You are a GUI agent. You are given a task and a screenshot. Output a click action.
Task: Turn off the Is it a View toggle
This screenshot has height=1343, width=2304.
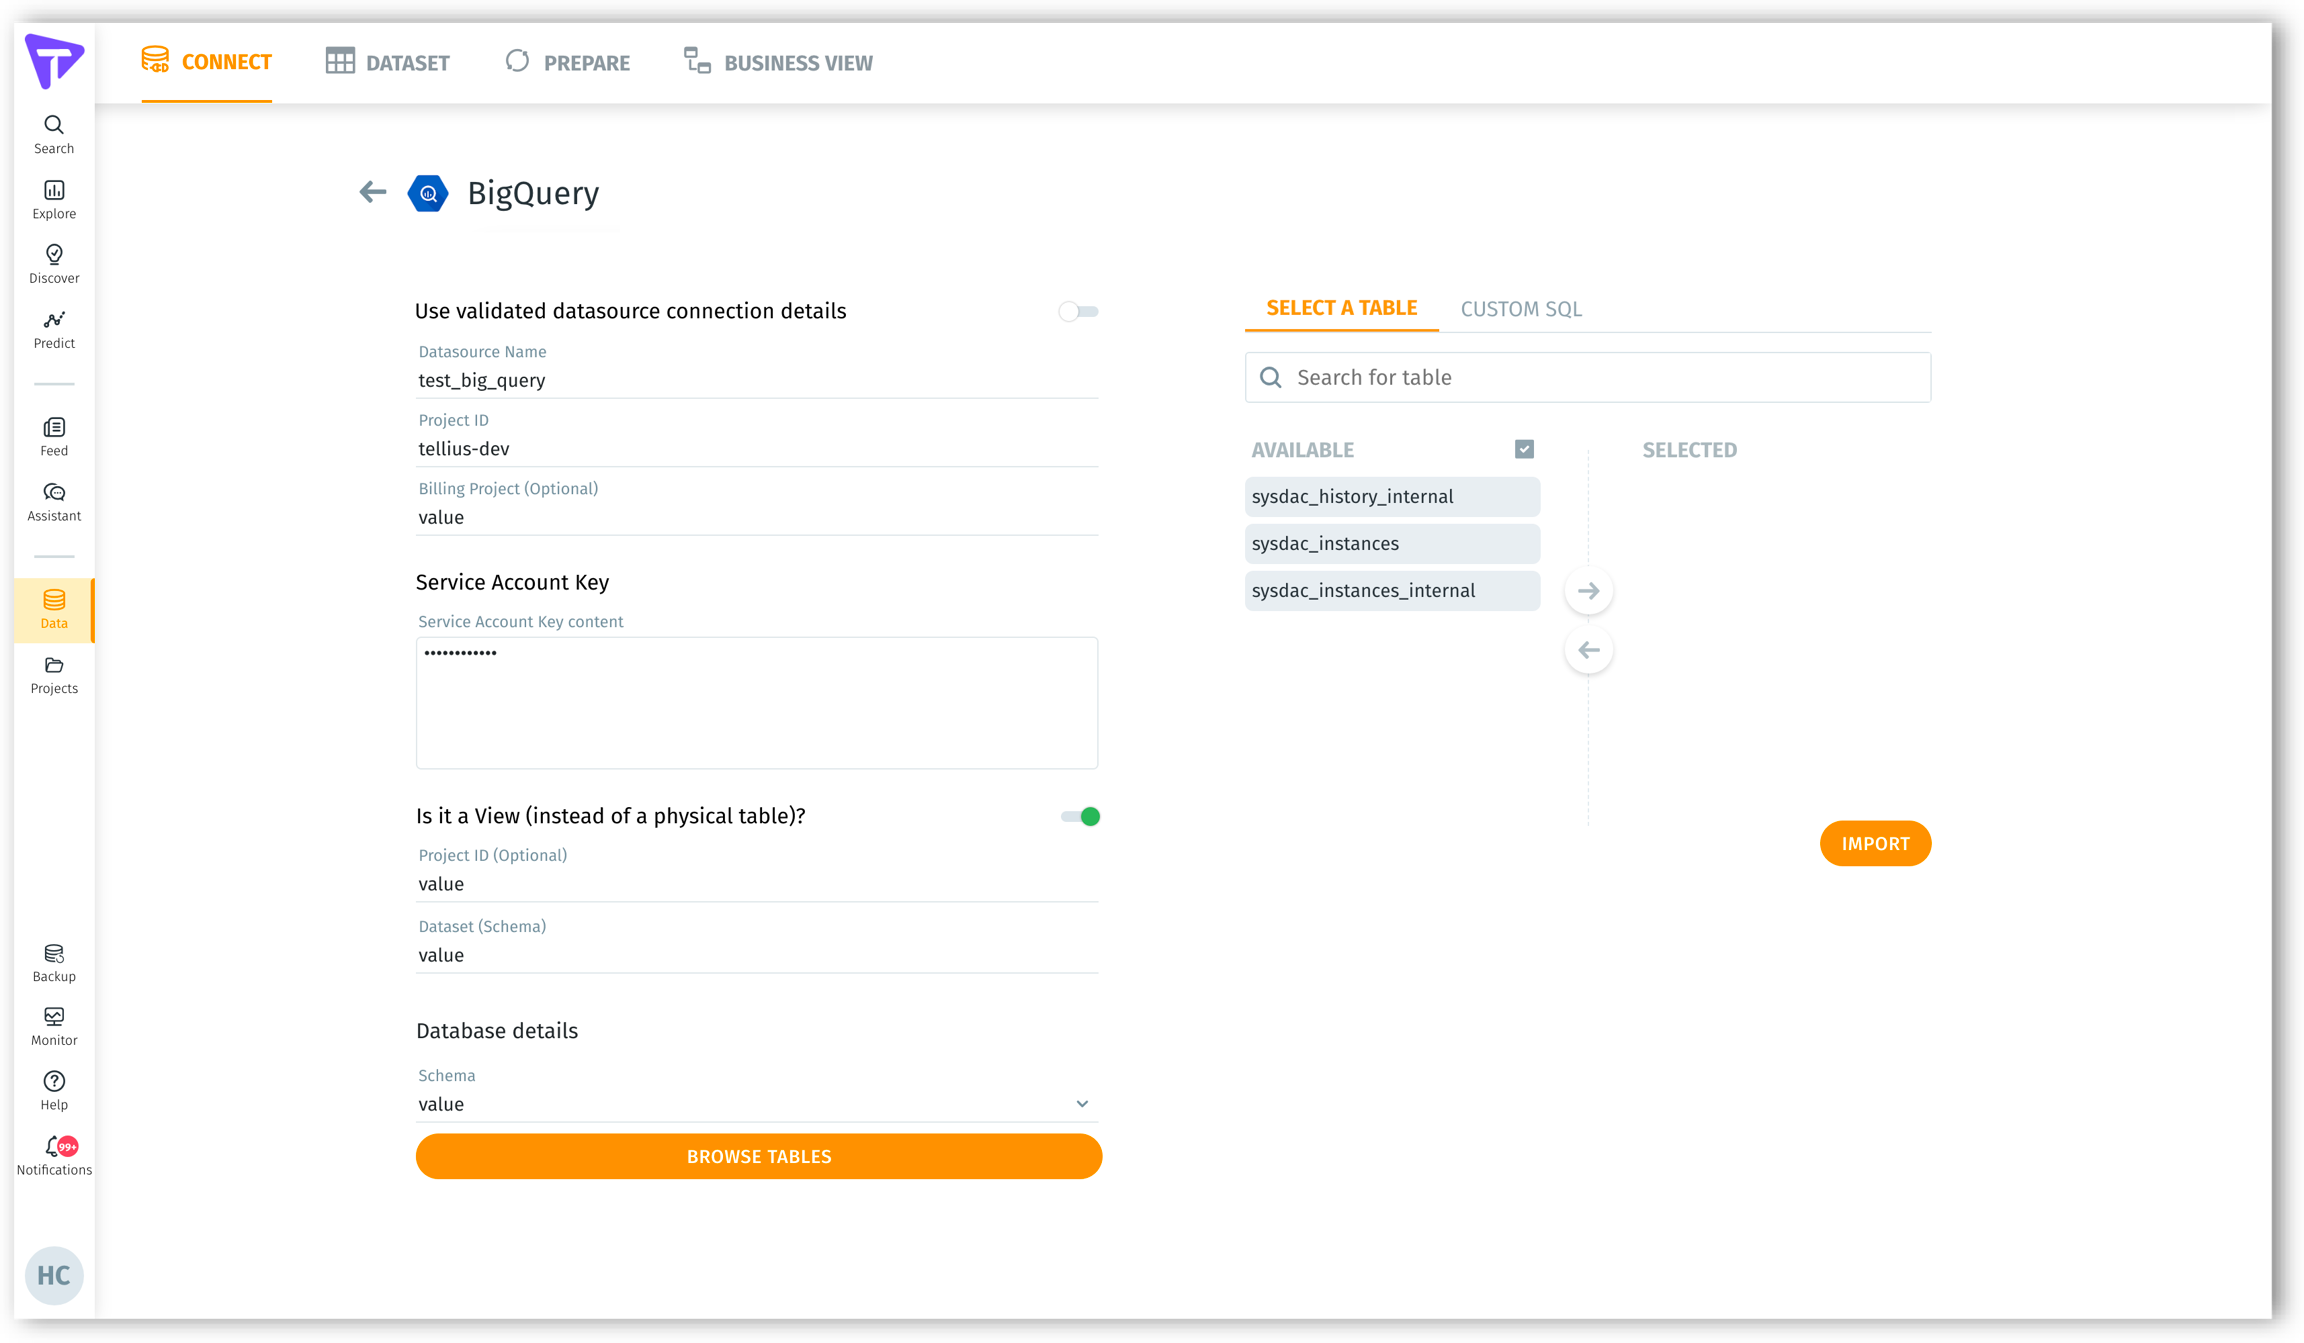pyautogui.click(x=1080, y=817)
